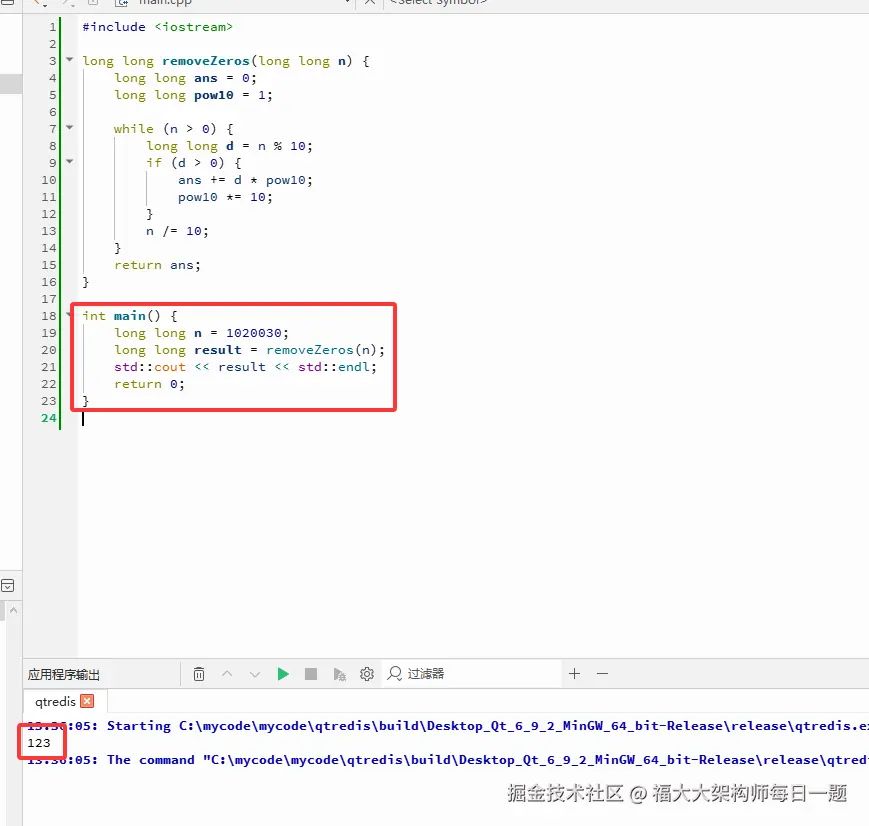This screenshot has height=826, width=869.
Task: Click the "removeZeros(n)" call on line 20
Action: [321, 350]
